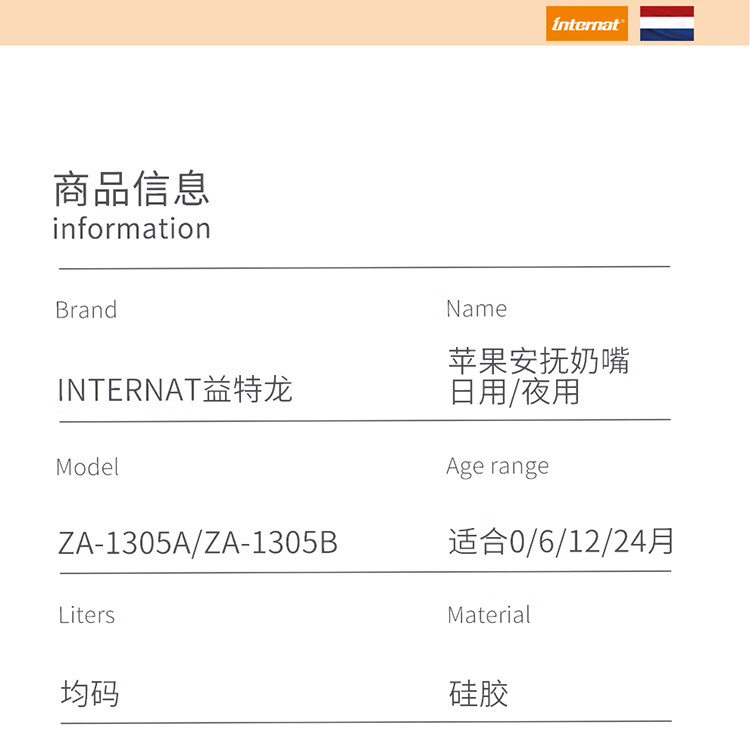Screen dimensions: 750x744
Task: Select the INTERNAT益特龙 brand value
Action: pos(175,389)
